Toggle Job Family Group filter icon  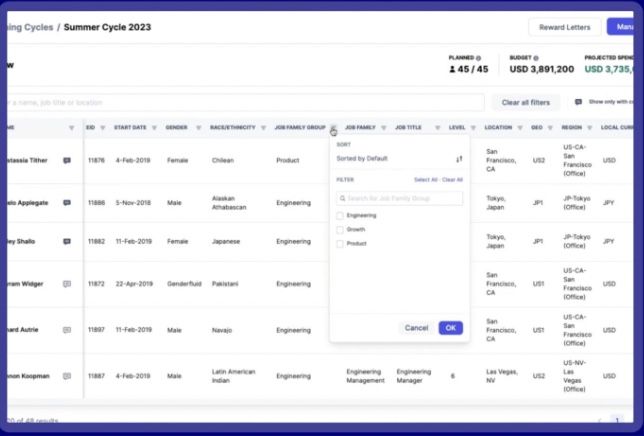(334, 128)
